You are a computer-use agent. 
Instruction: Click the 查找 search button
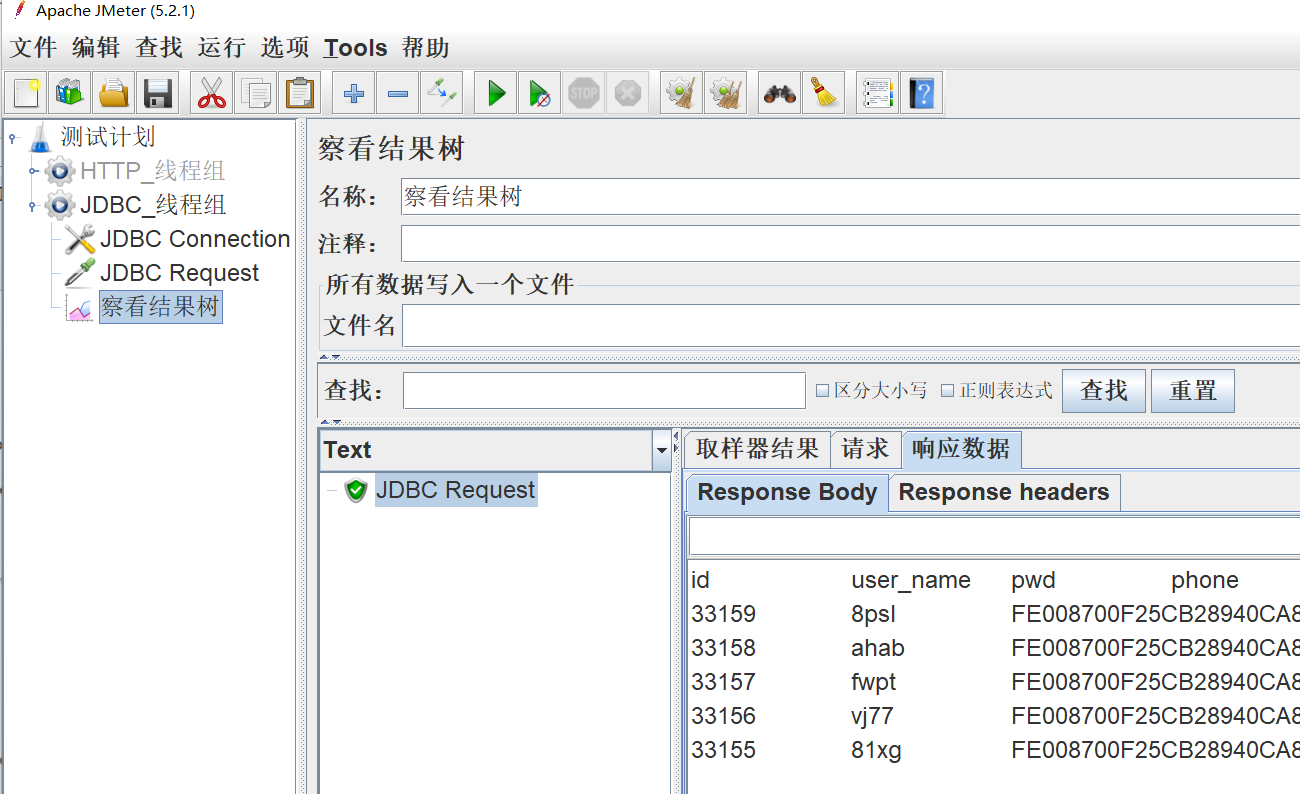pos(1104,391)
